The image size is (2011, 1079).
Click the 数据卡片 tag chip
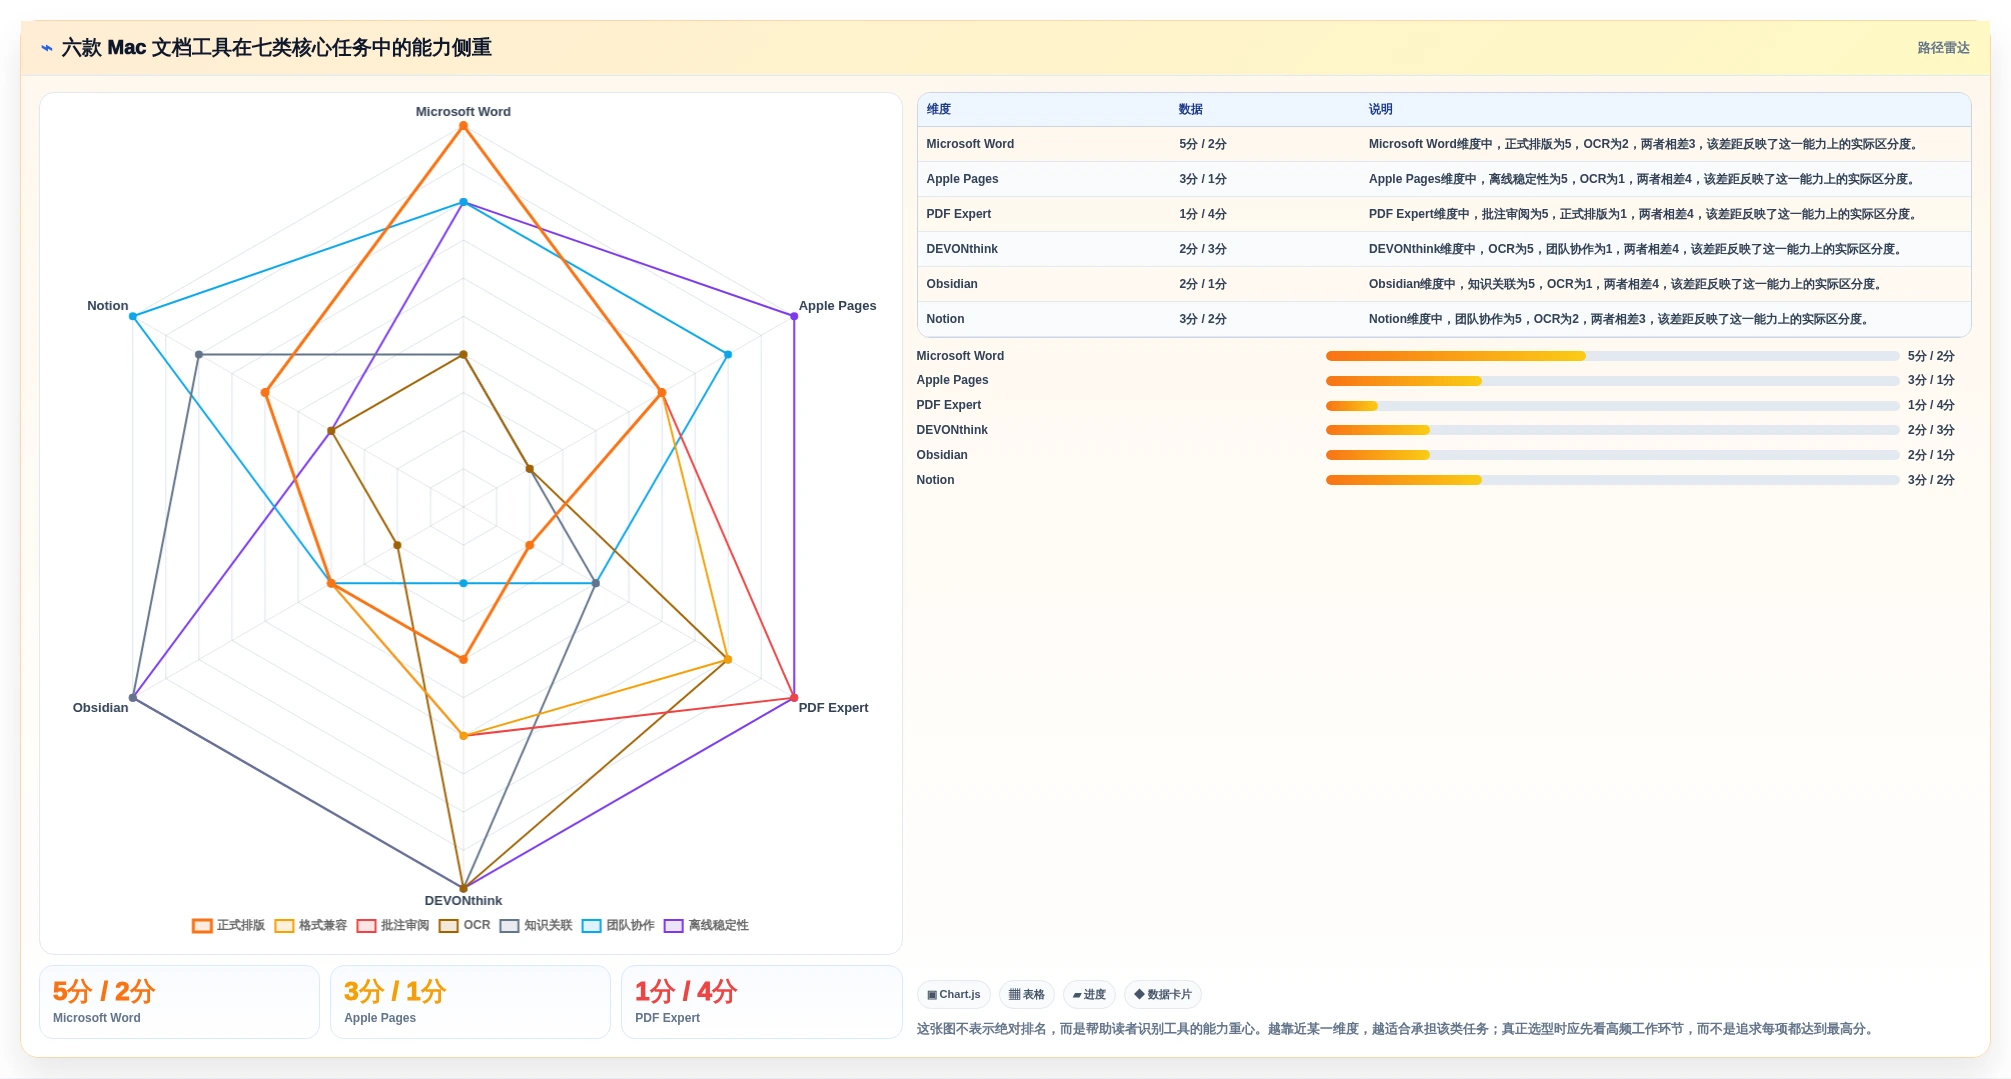1162,994
